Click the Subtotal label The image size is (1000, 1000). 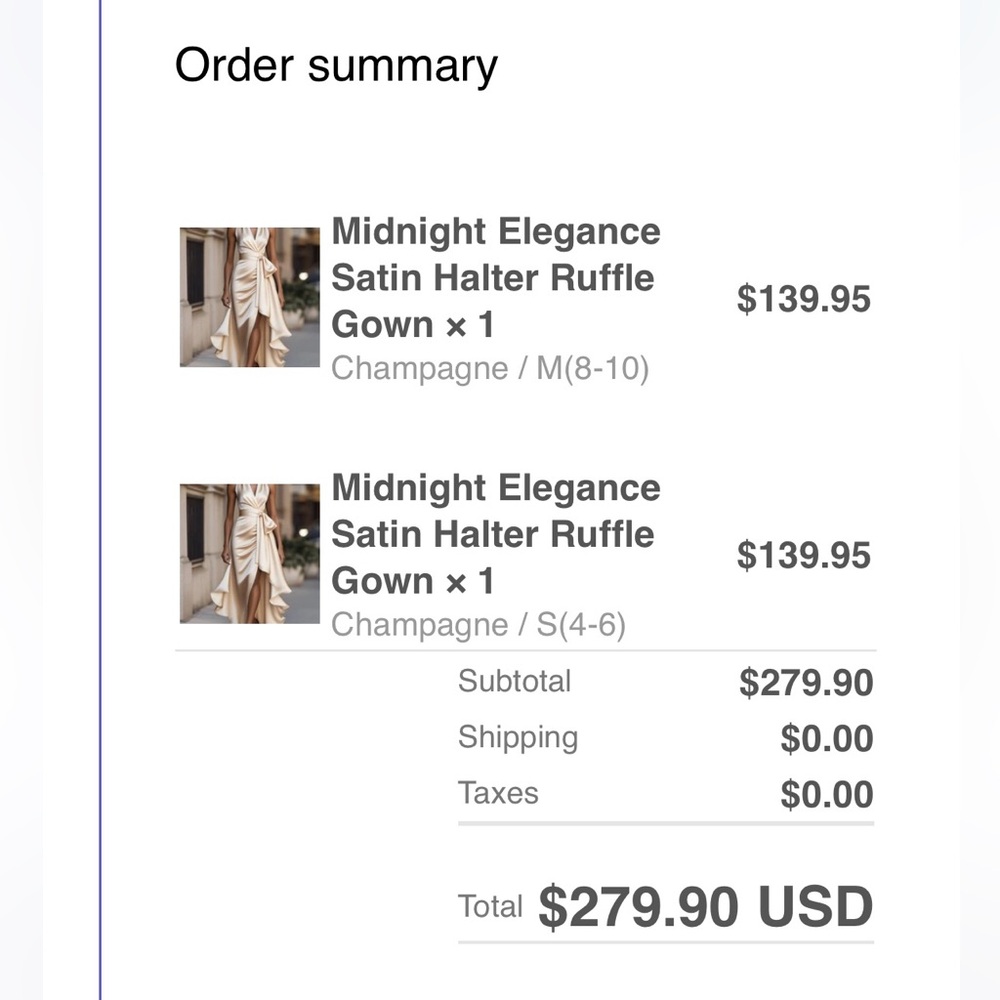(x=514, y=681)
